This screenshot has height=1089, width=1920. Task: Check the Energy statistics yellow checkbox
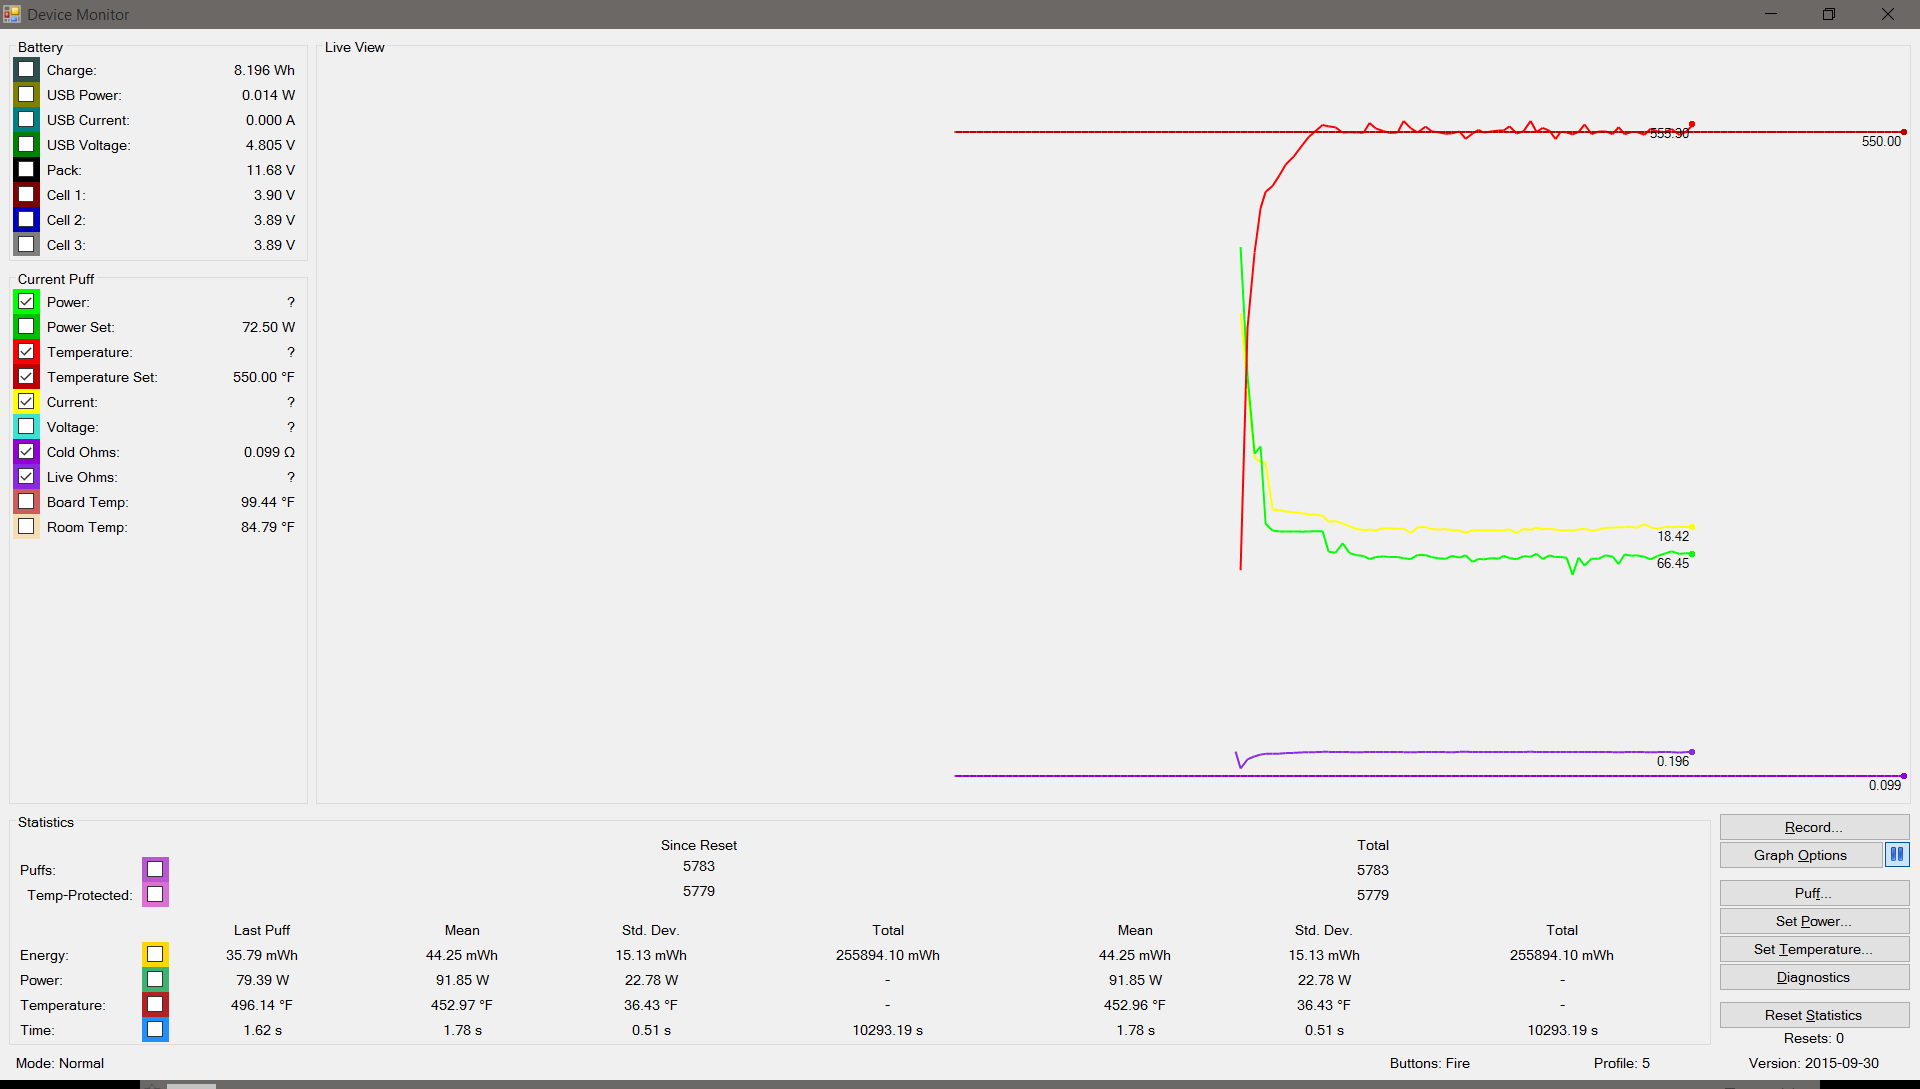click(x=155, y=955)
